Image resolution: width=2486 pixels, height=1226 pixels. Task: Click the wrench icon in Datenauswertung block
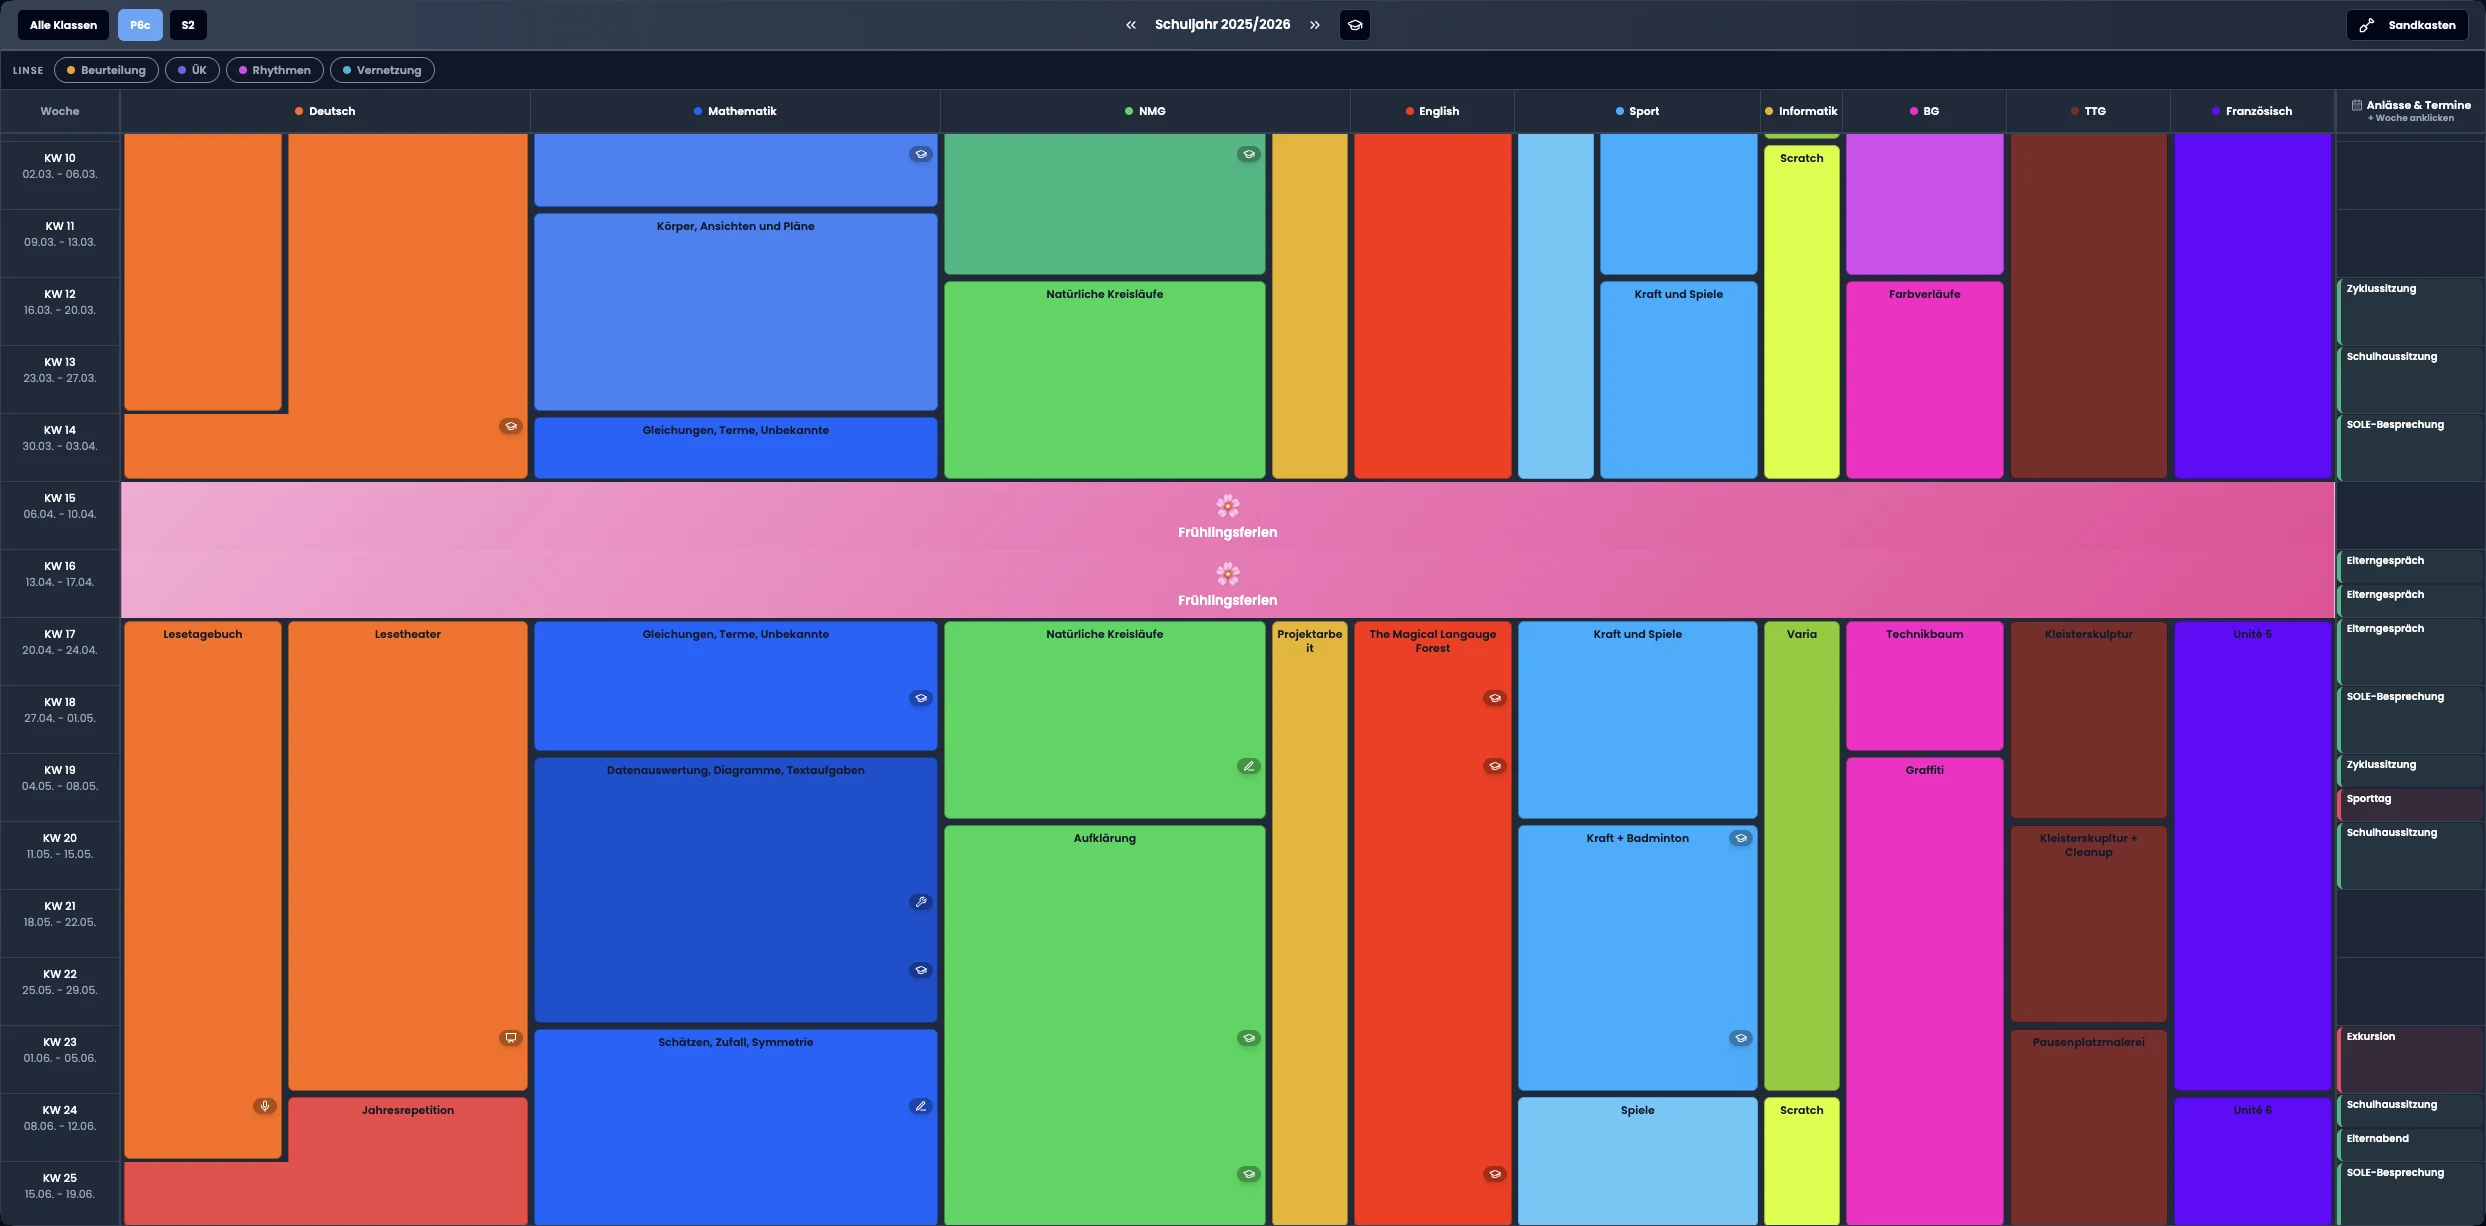pos(921,902)
